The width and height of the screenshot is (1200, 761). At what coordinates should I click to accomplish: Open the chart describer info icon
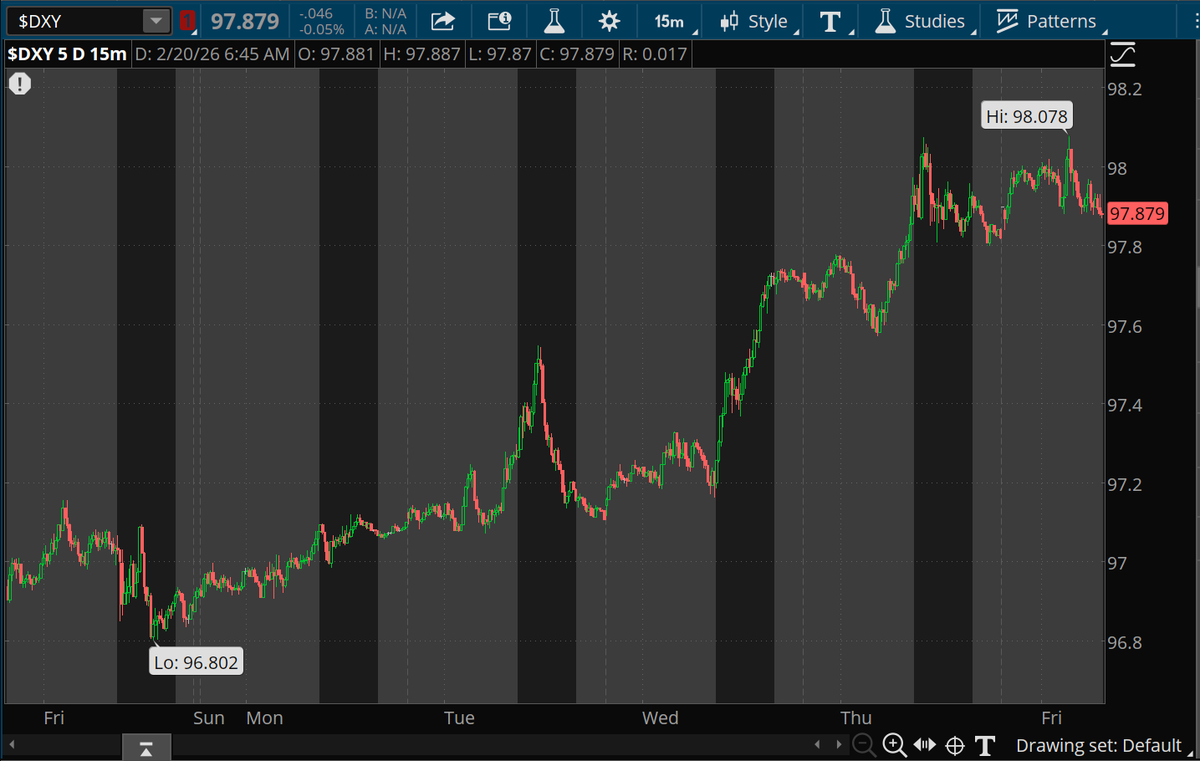click(499, 20)
